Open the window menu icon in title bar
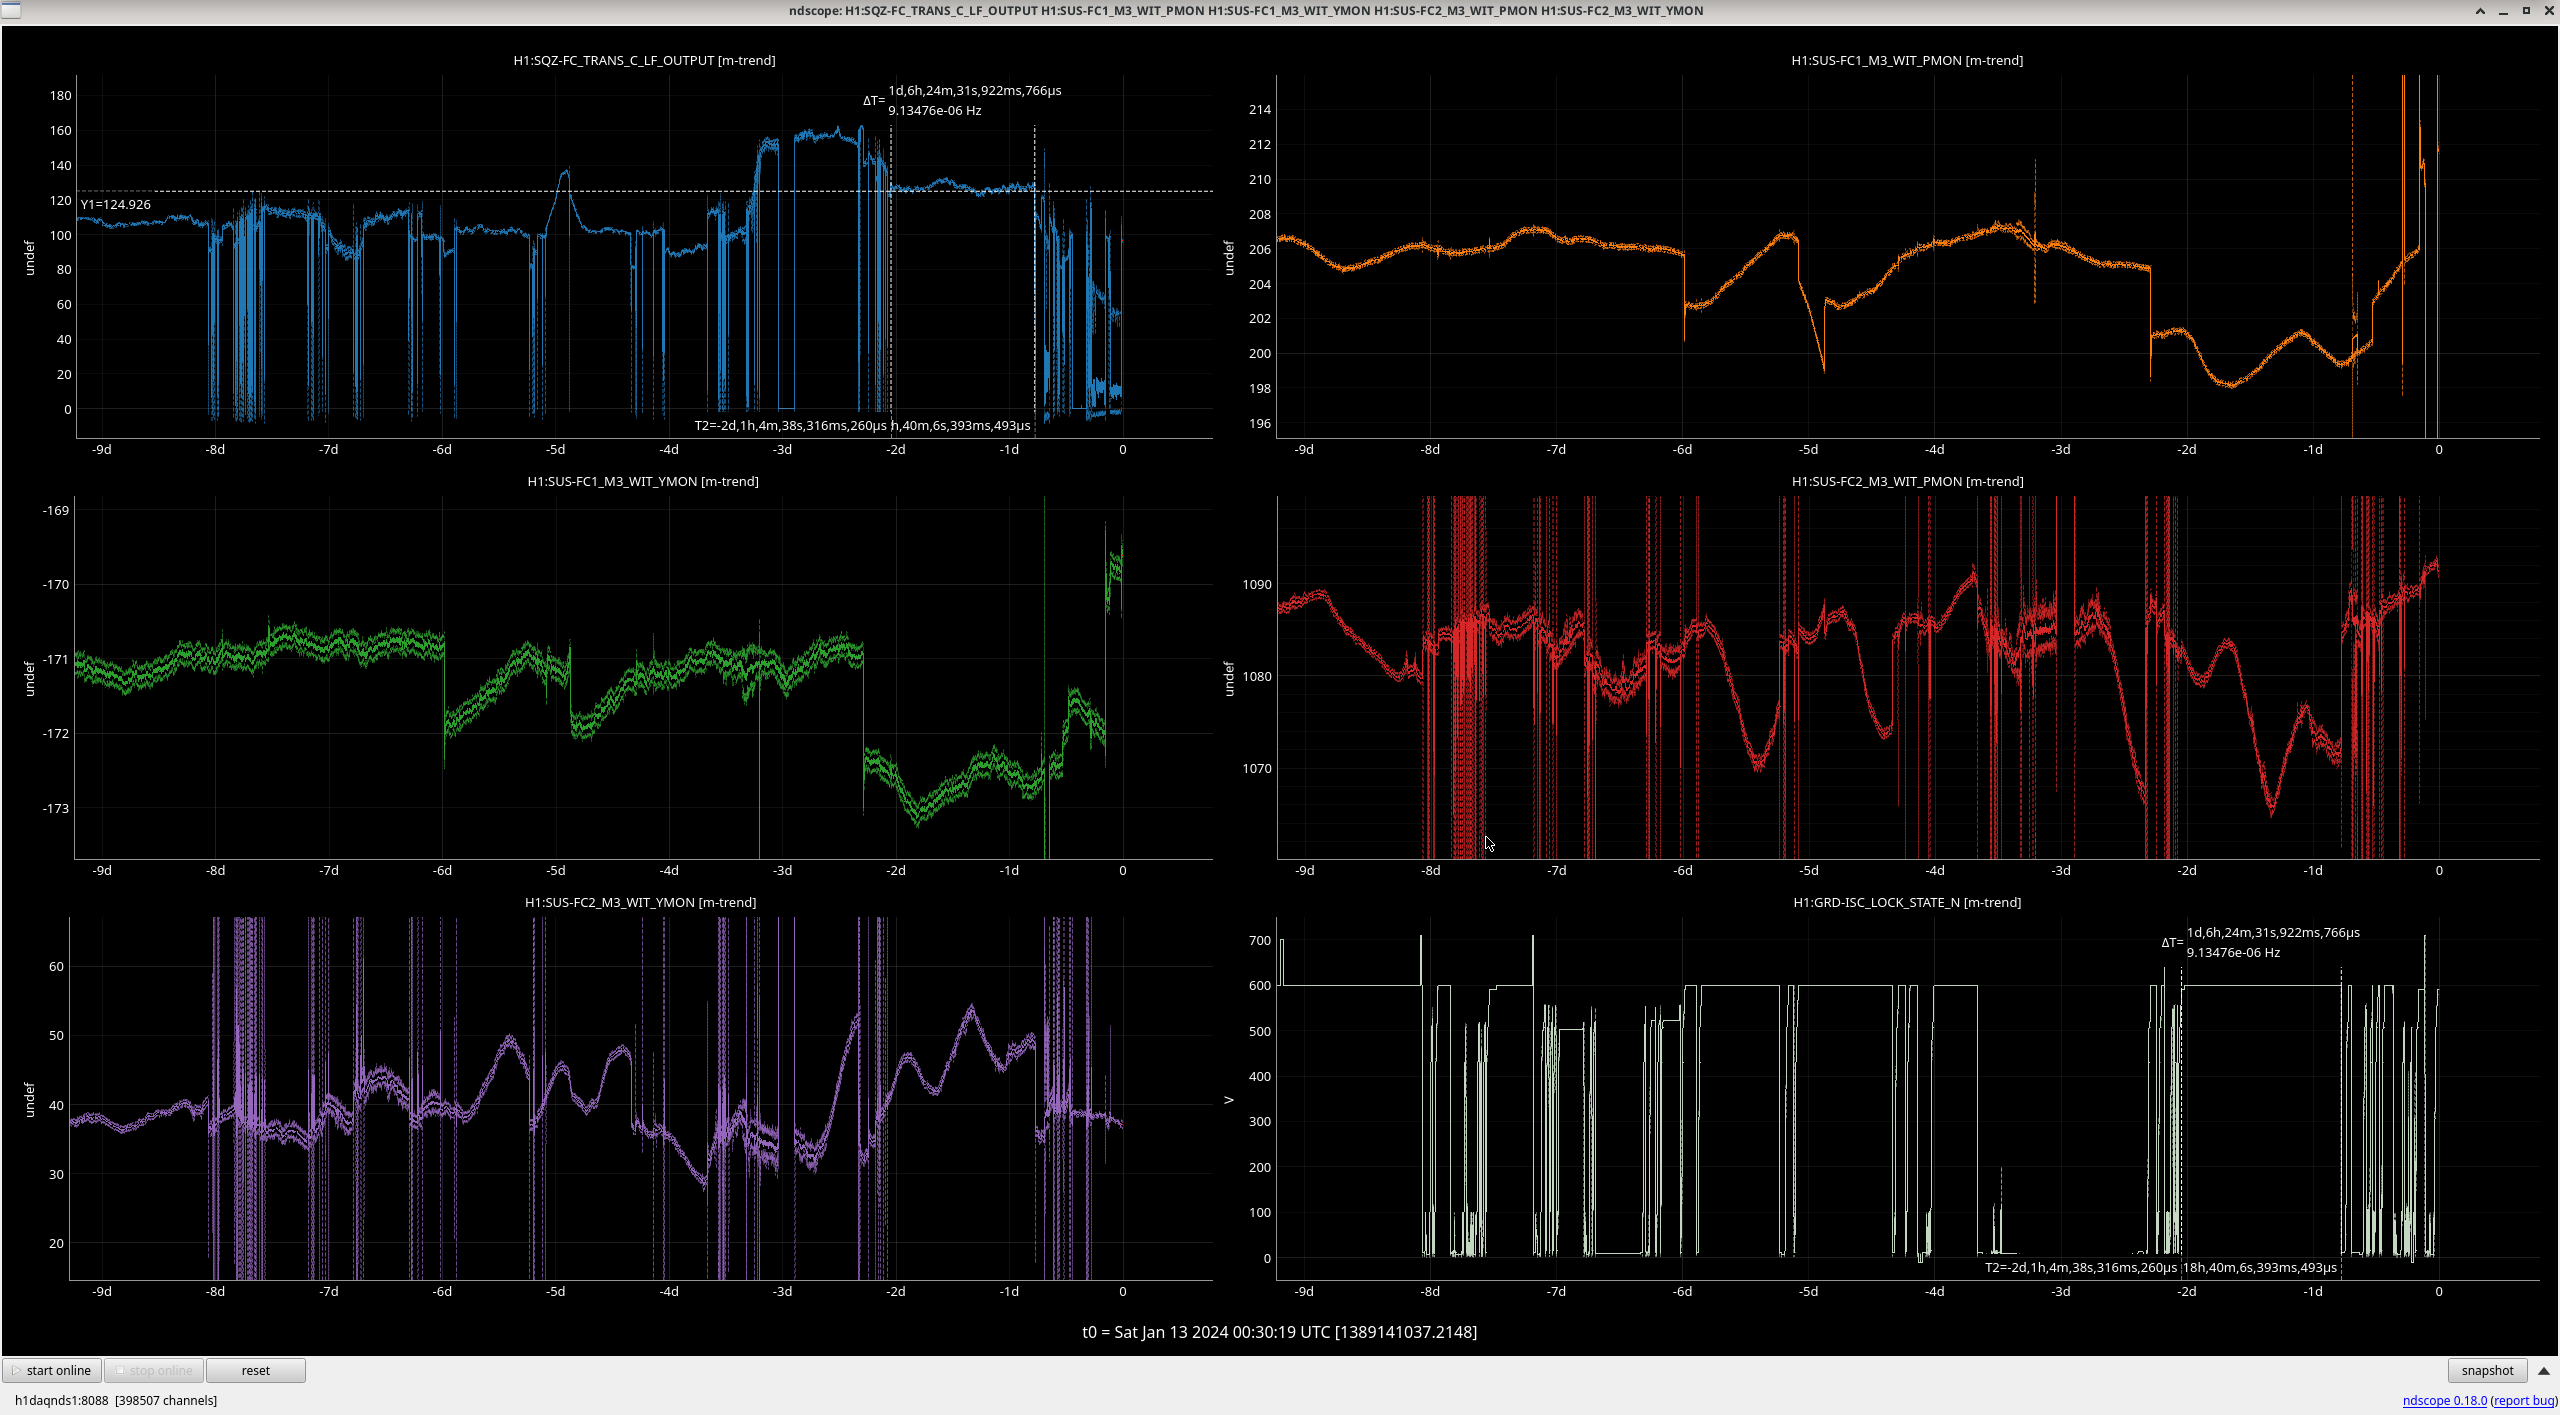The height and width of the screenshot is (1415, 2560). click(10, 10)
